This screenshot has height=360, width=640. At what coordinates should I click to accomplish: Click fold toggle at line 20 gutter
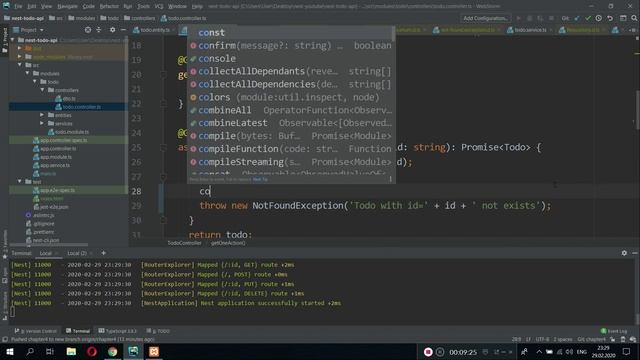tap(163, 75)
